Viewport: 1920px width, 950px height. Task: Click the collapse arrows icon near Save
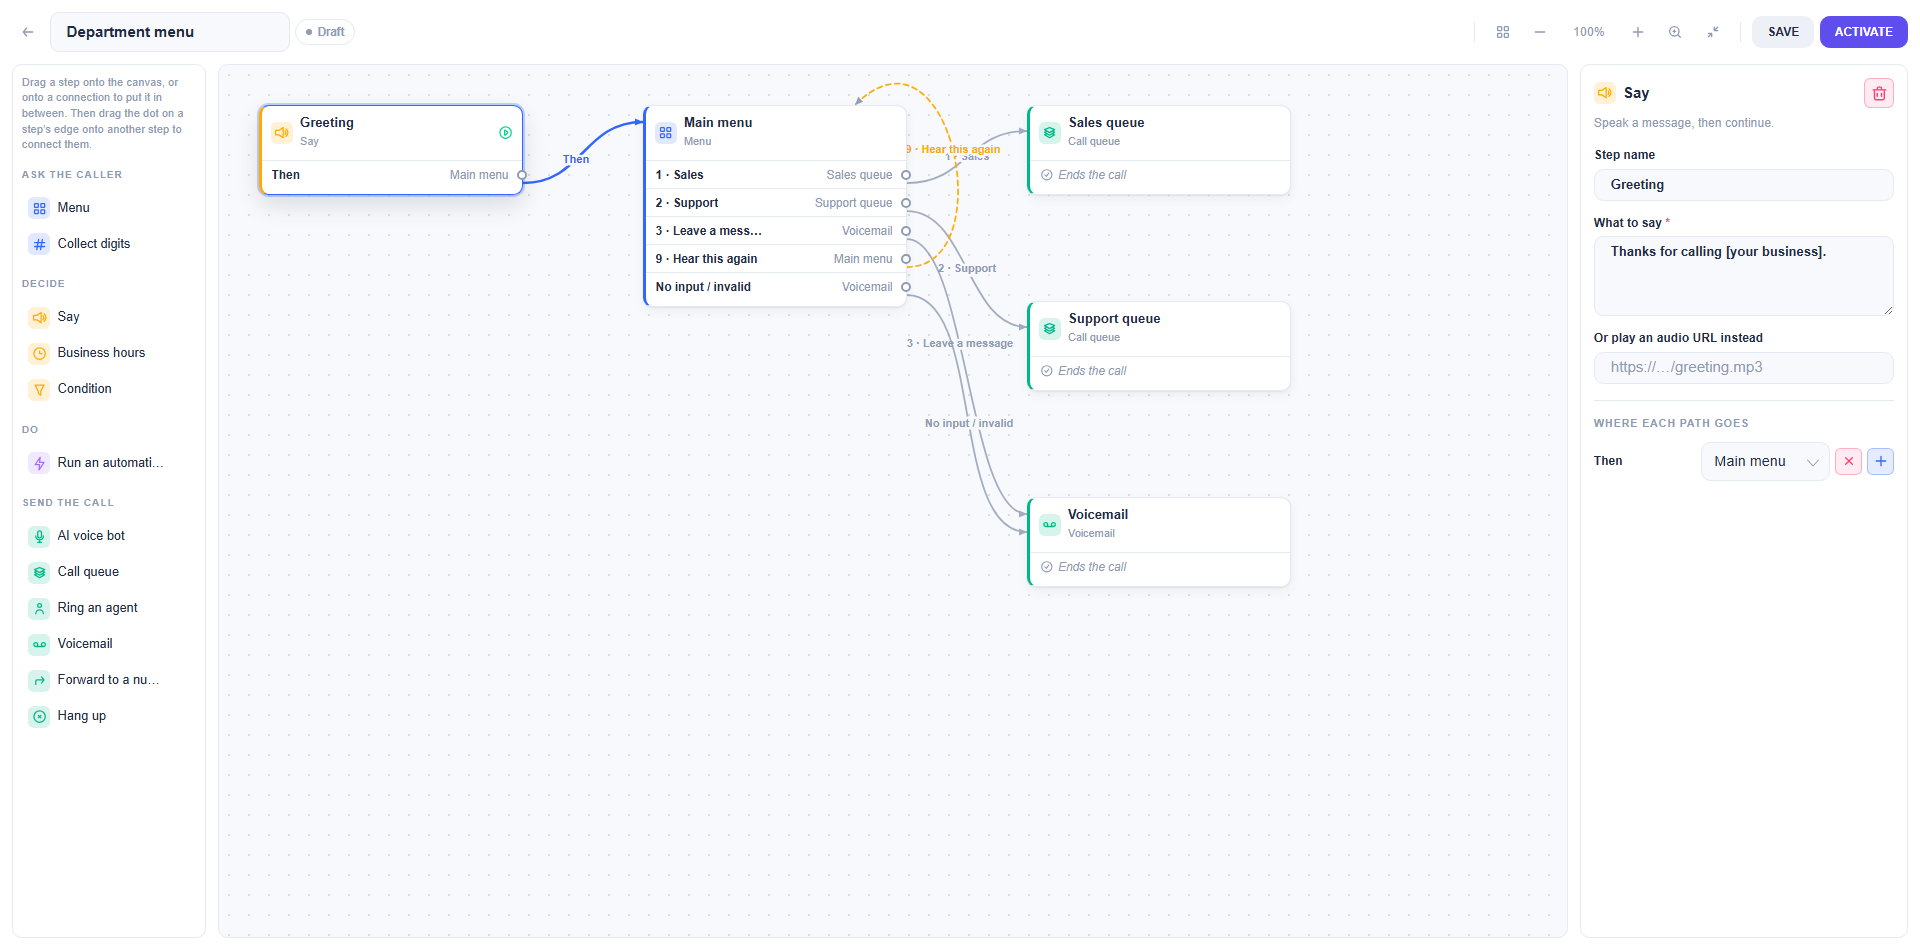click(x=1713, y=32)
